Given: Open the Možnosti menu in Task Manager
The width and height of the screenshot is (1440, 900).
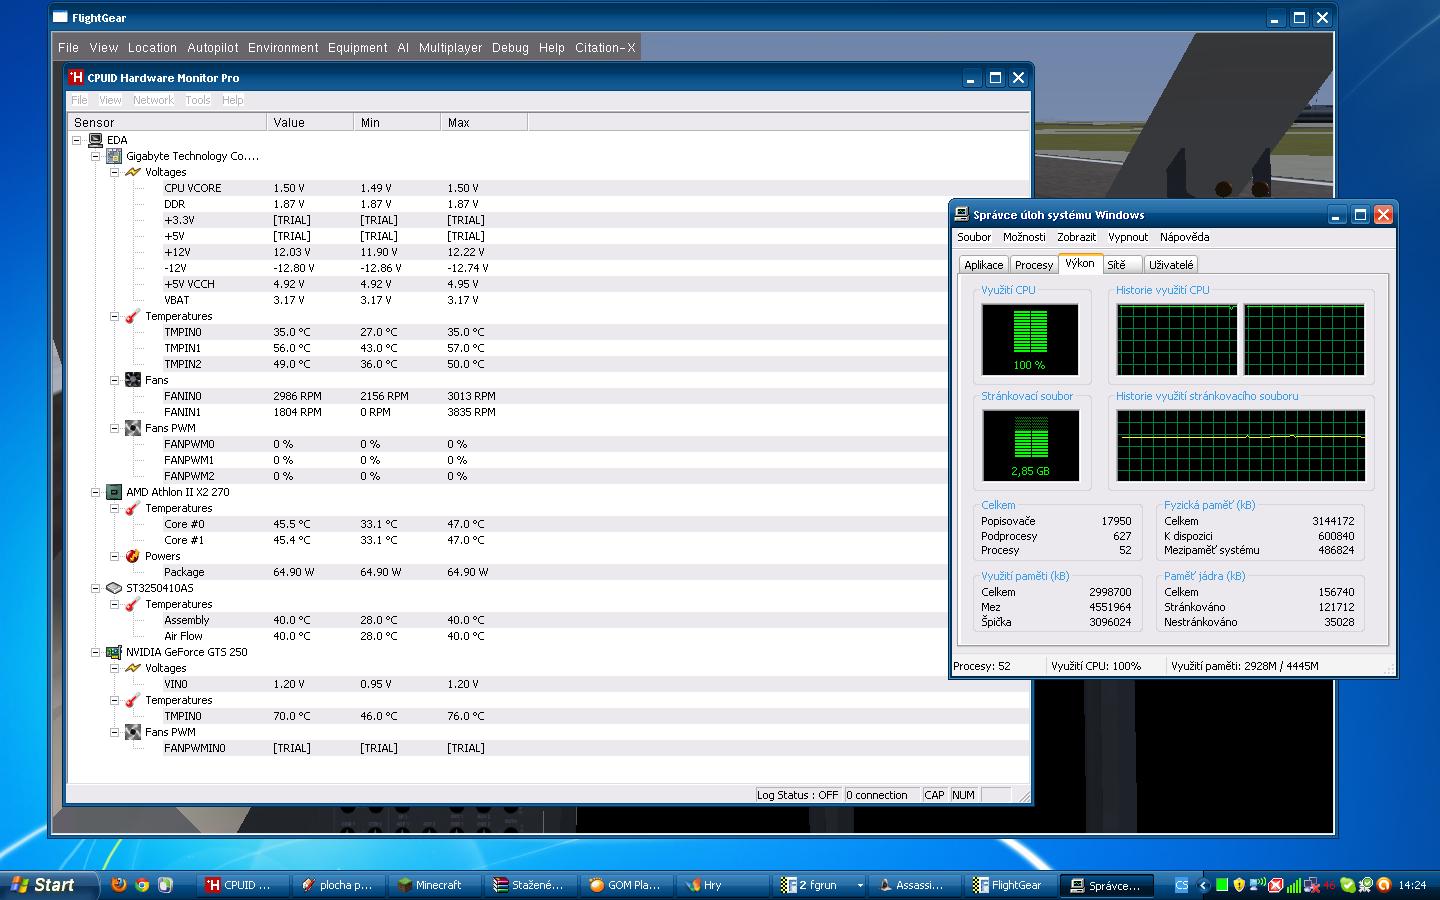Looking at the screenshot, I should [1024, 237].
